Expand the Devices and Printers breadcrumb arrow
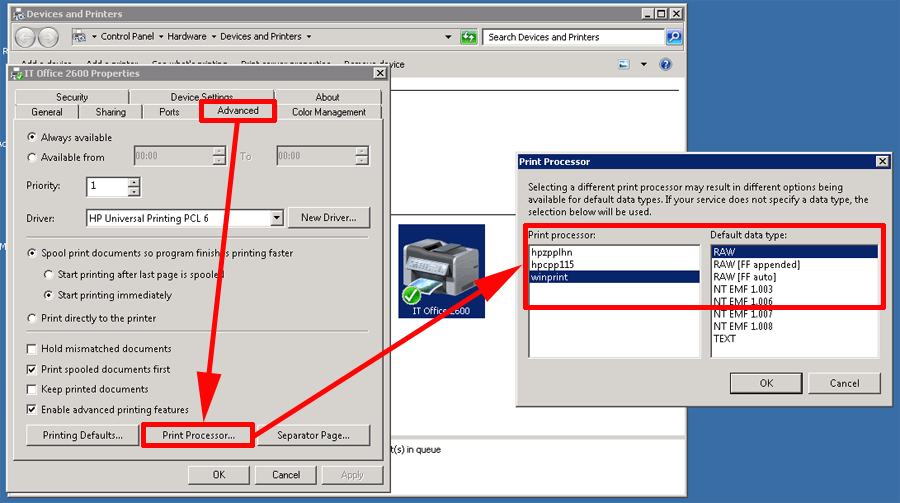The width and height of the screenshot is (900, 503). point(309,37)
